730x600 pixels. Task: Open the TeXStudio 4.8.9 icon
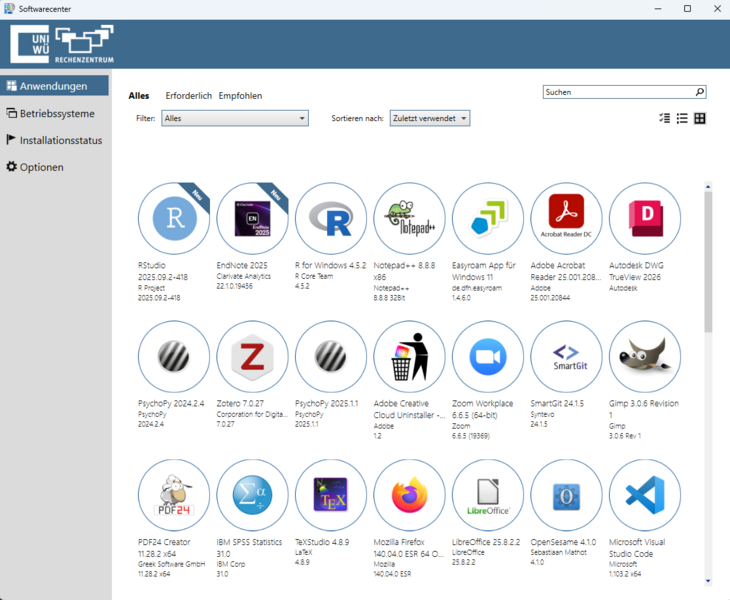point(331,496)
